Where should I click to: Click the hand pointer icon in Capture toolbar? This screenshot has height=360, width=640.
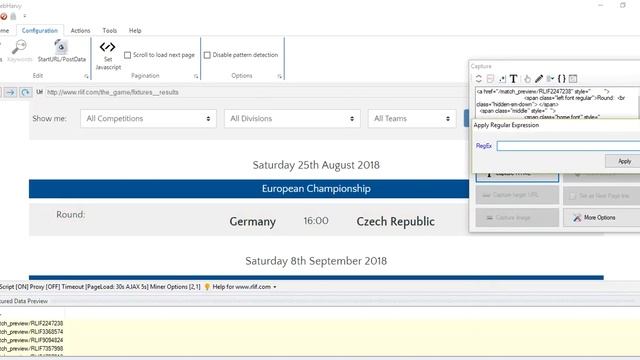[527, 79]
